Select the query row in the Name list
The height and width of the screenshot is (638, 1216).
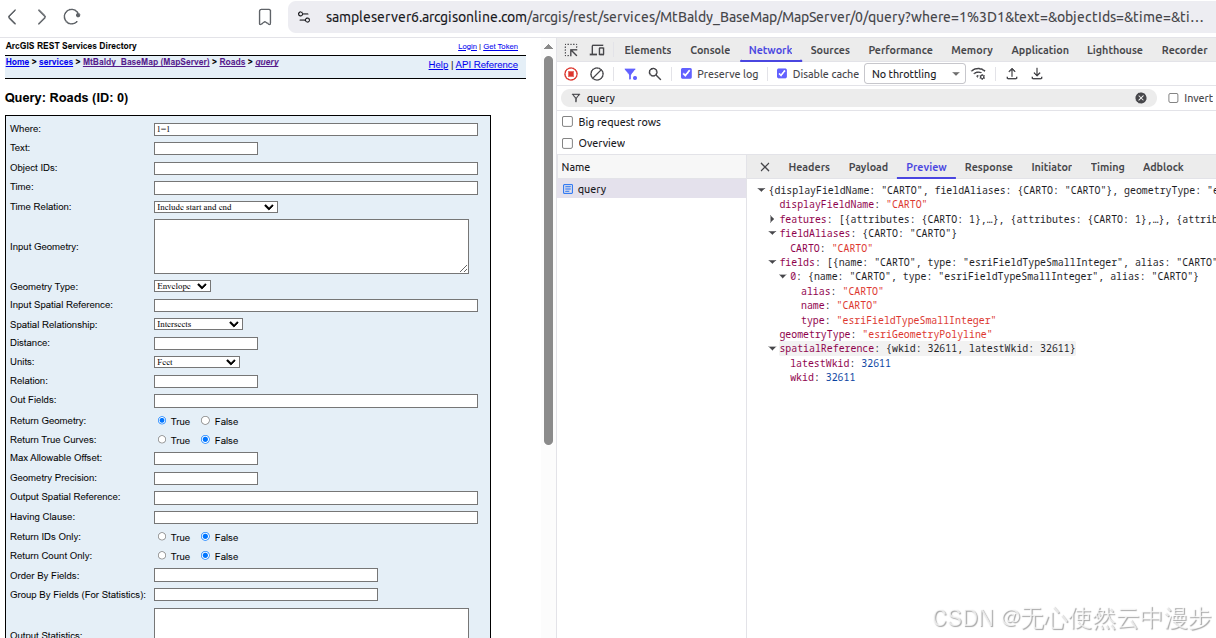[651, 189]
